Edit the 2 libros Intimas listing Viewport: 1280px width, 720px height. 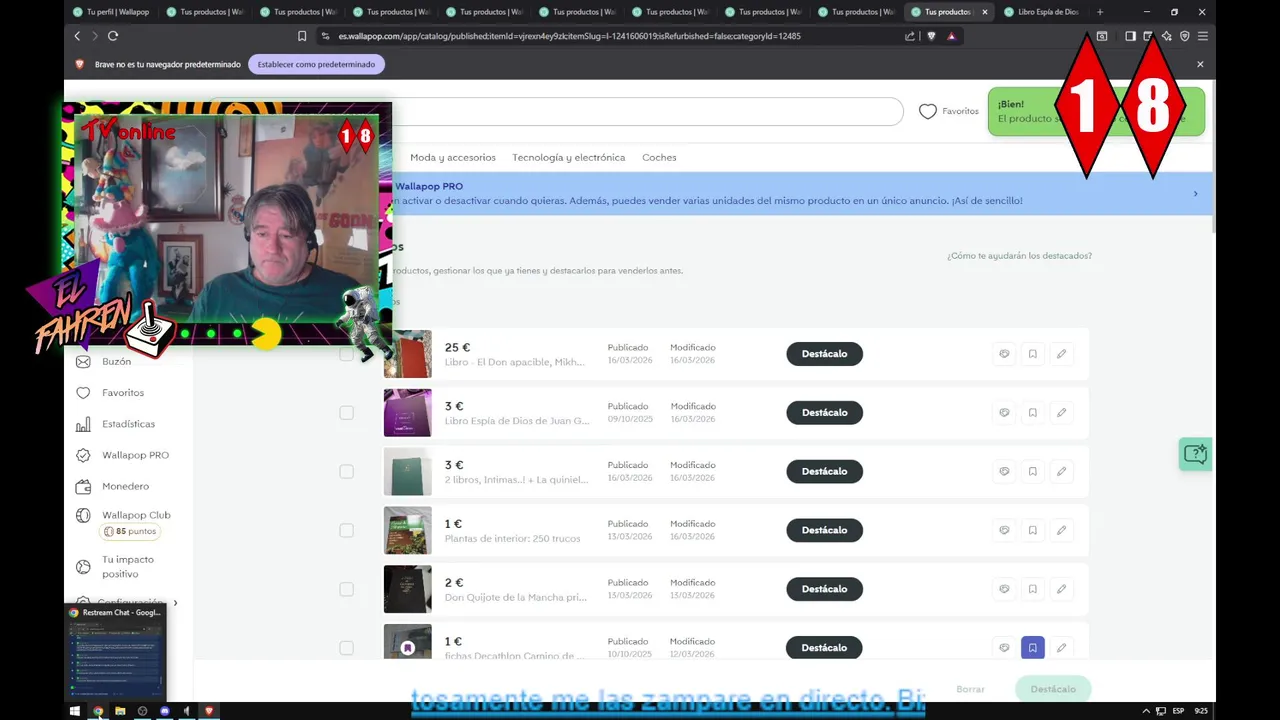pos(1061,471)
